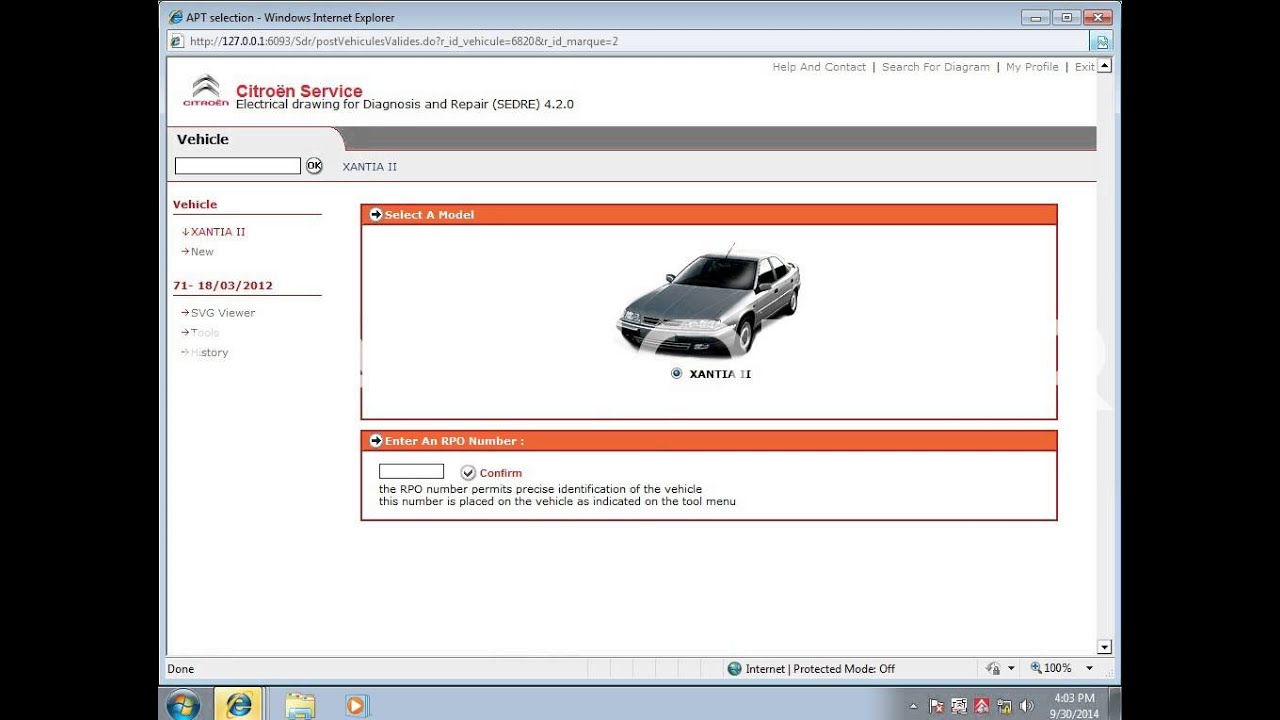
Task: Open Windows Media Player from taskbar
Action: [356, 705]
